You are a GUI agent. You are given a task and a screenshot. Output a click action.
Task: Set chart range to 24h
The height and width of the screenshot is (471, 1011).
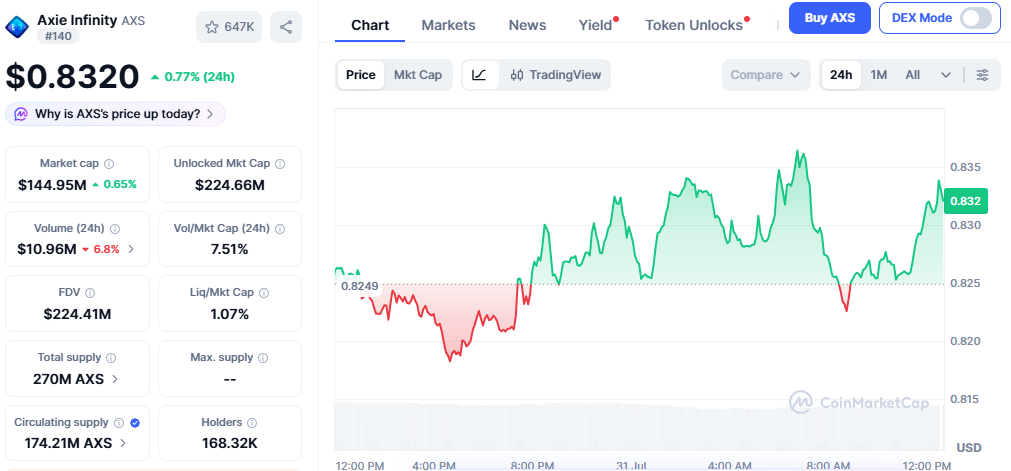point(841,75)
